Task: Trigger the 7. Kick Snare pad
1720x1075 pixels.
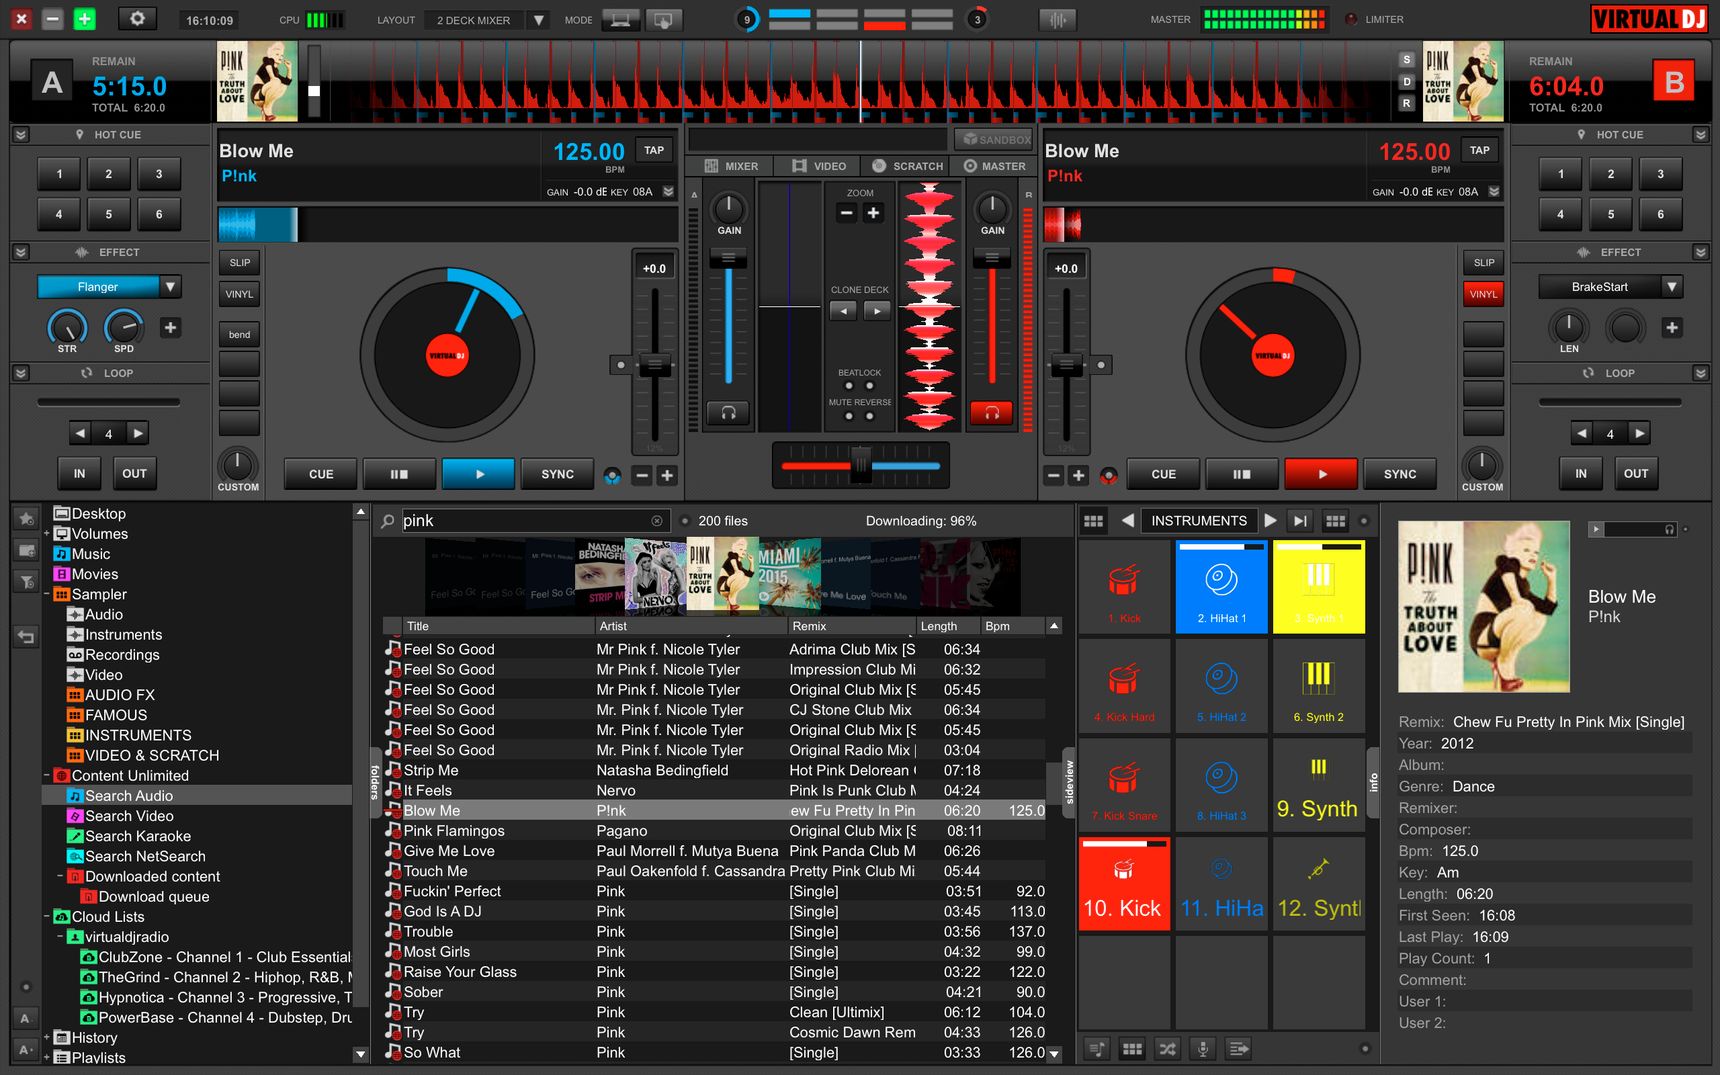Action: (x=1124, y=784)
